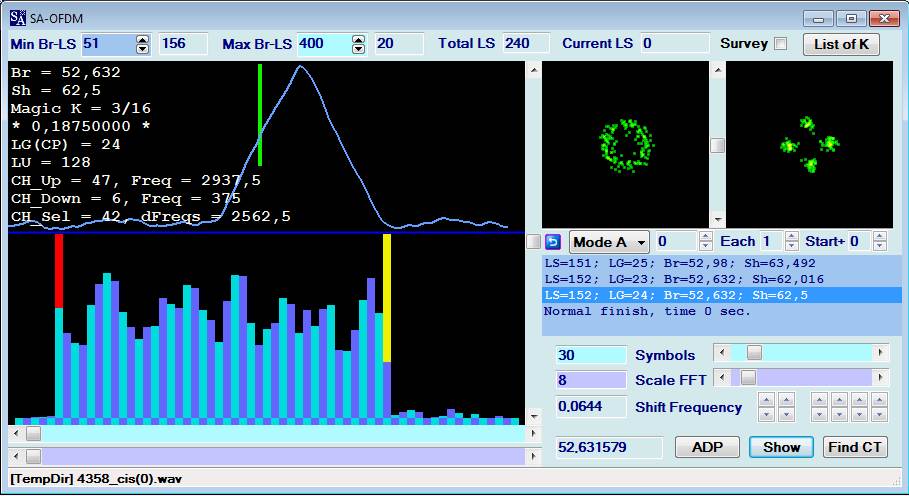Click the field showing 52,631579
The height and width of the screenshot is (496, 909).
tap(609, 447)
